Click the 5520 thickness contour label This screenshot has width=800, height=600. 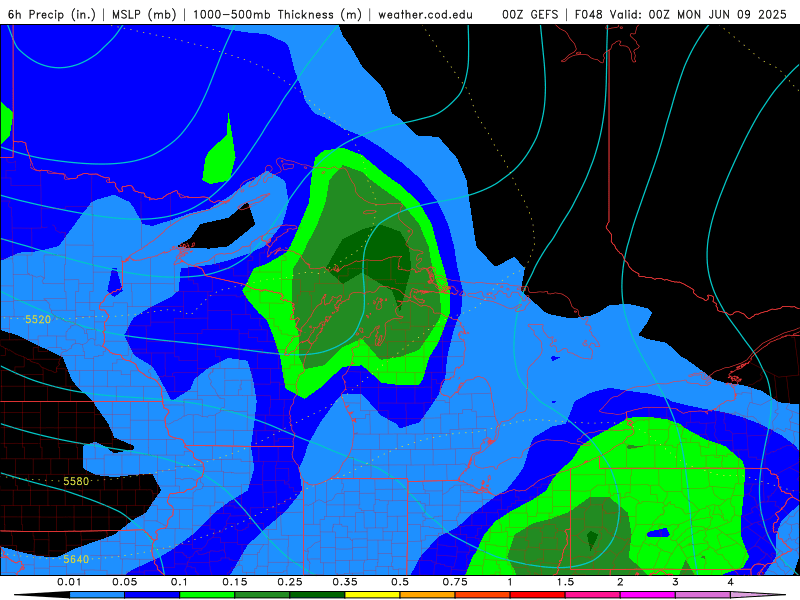tap(38, 319)
